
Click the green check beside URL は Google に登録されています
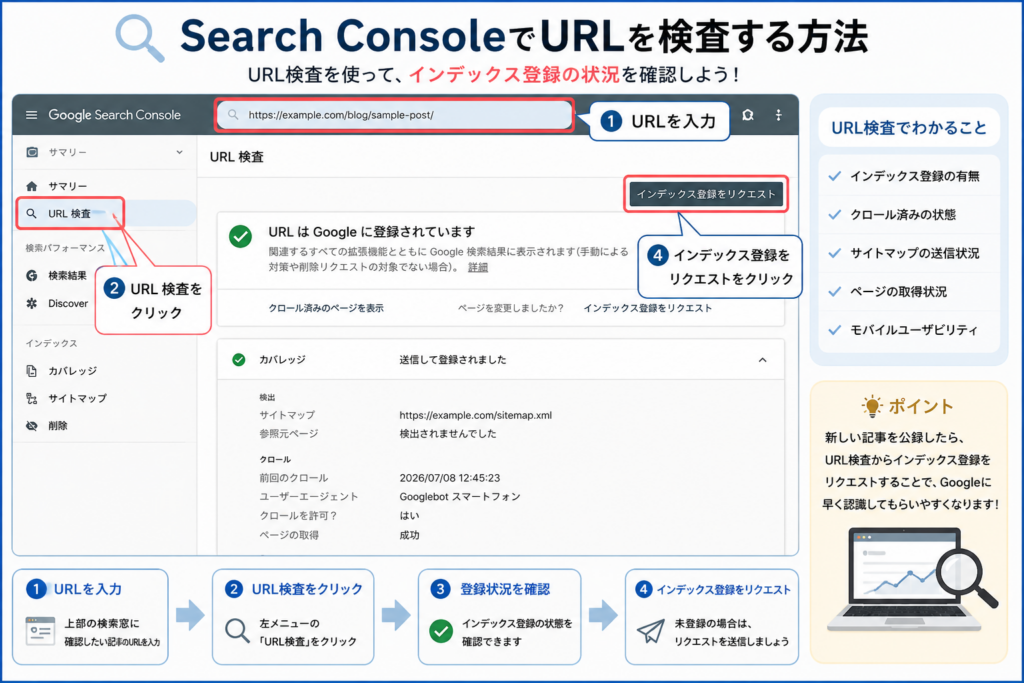click(x=240, y=236)
